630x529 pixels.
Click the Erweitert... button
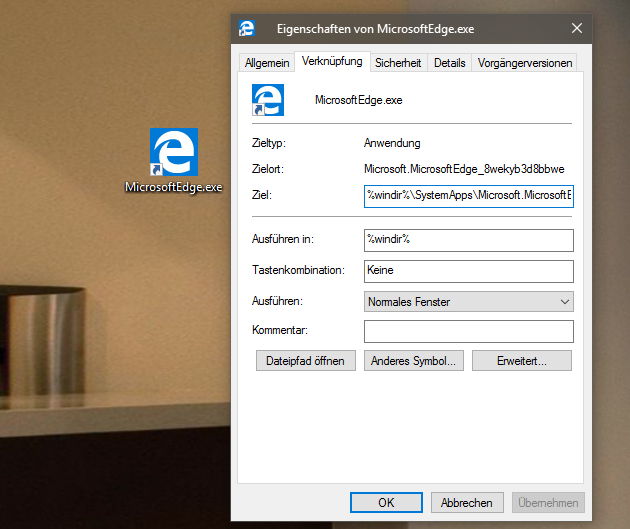click(x=522, y=361)
